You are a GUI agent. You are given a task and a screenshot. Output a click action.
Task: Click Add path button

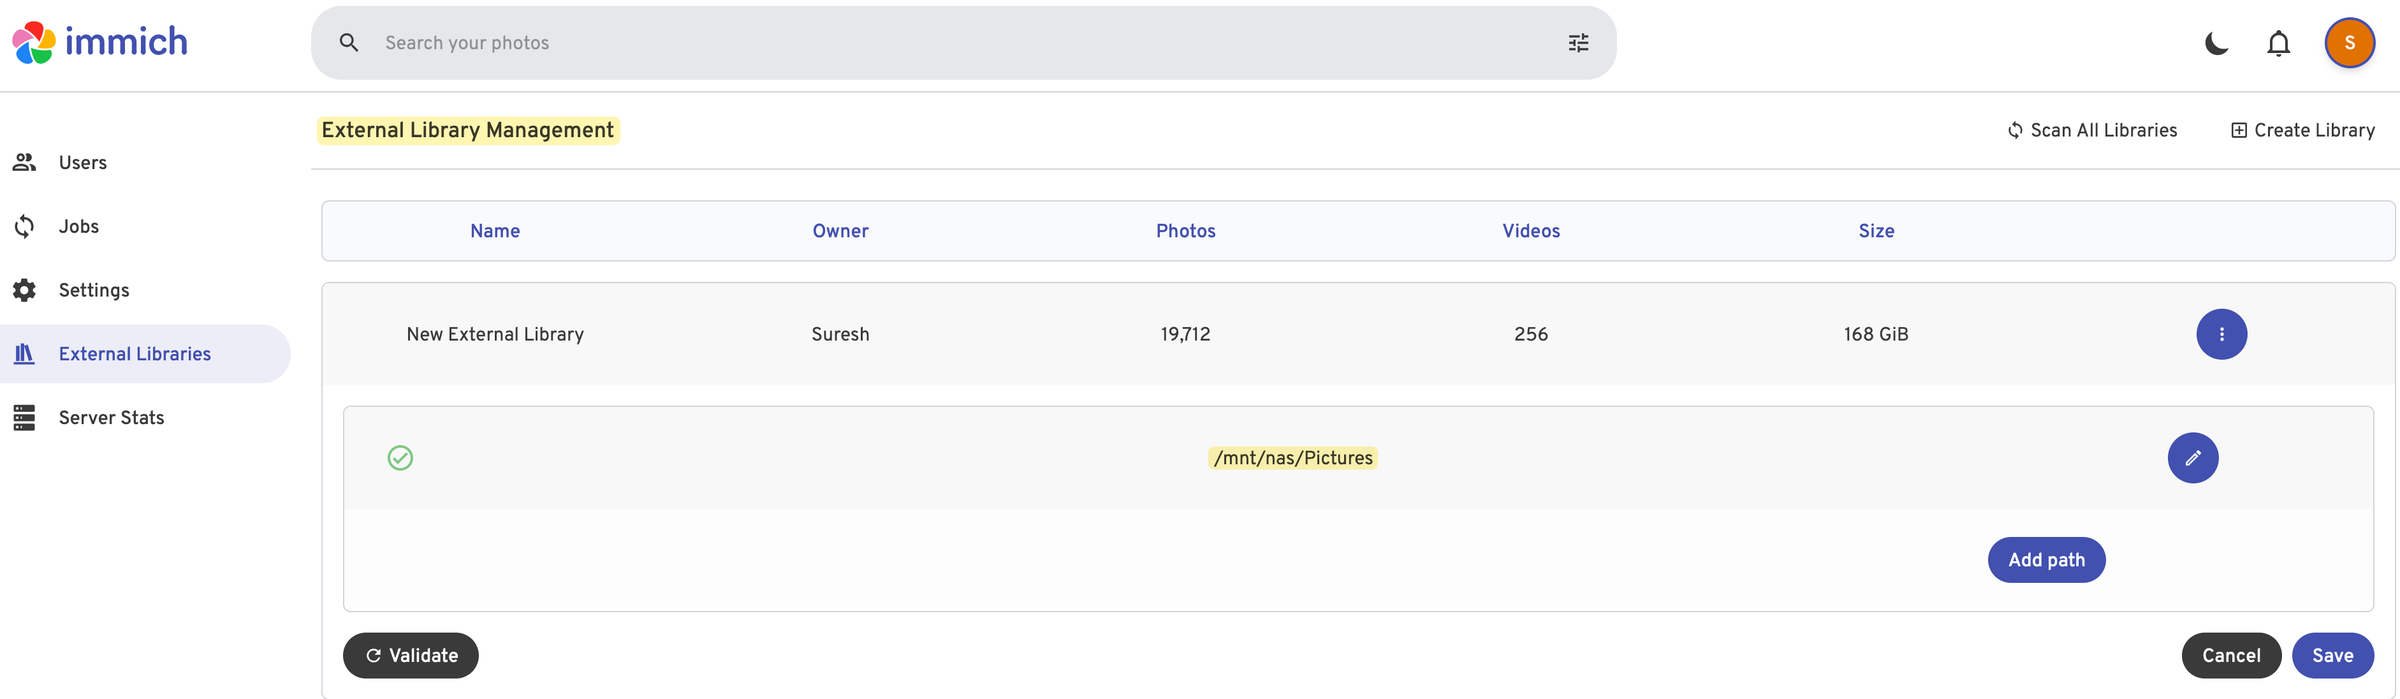pos(2046,560)
